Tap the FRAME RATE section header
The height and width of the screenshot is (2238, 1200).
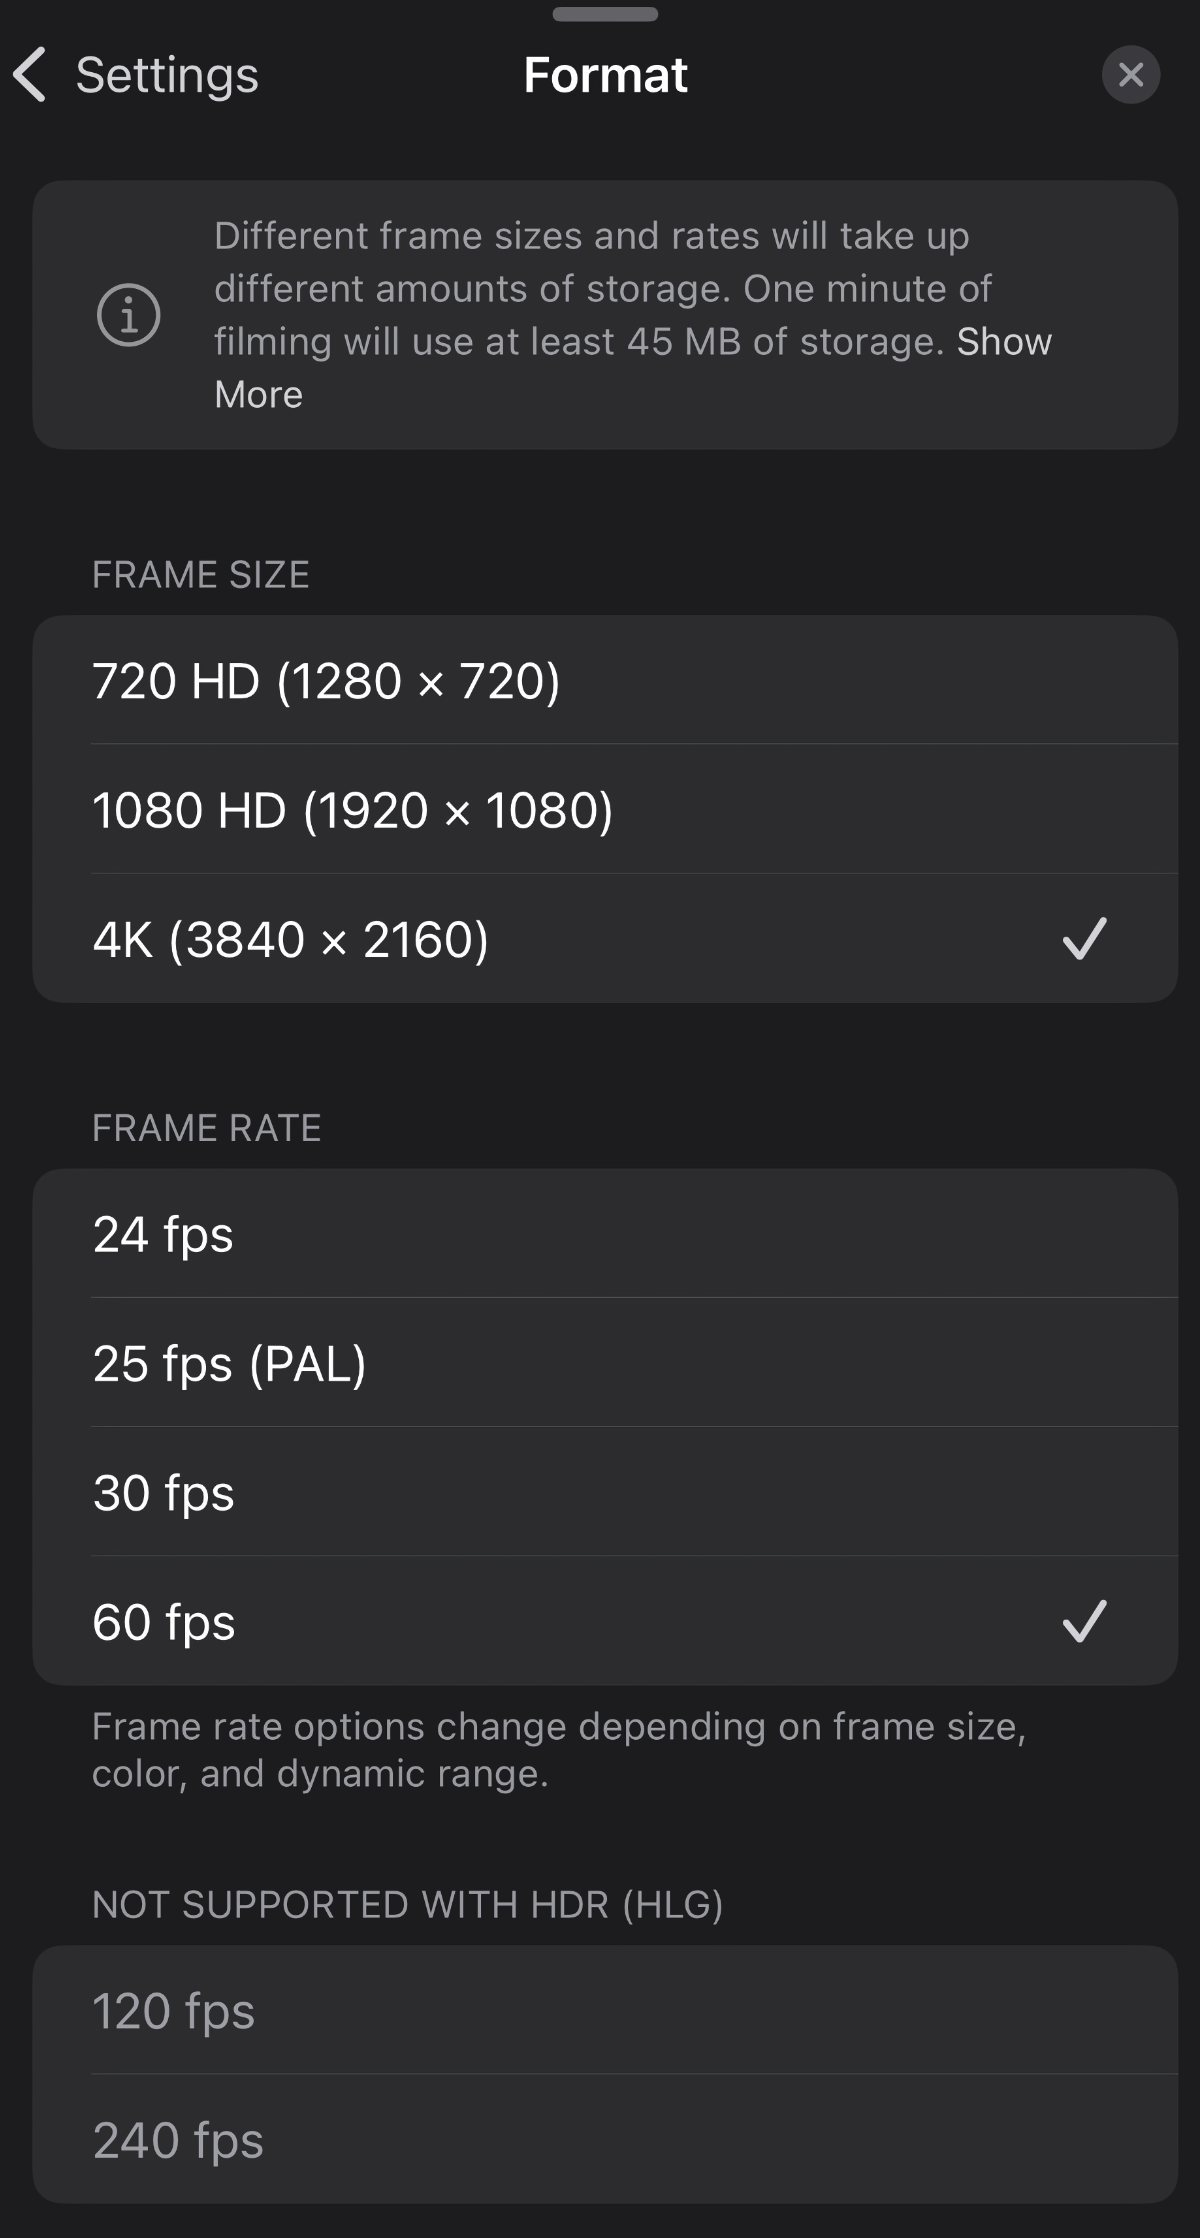pyautogui.click(x=207, y=1128)
